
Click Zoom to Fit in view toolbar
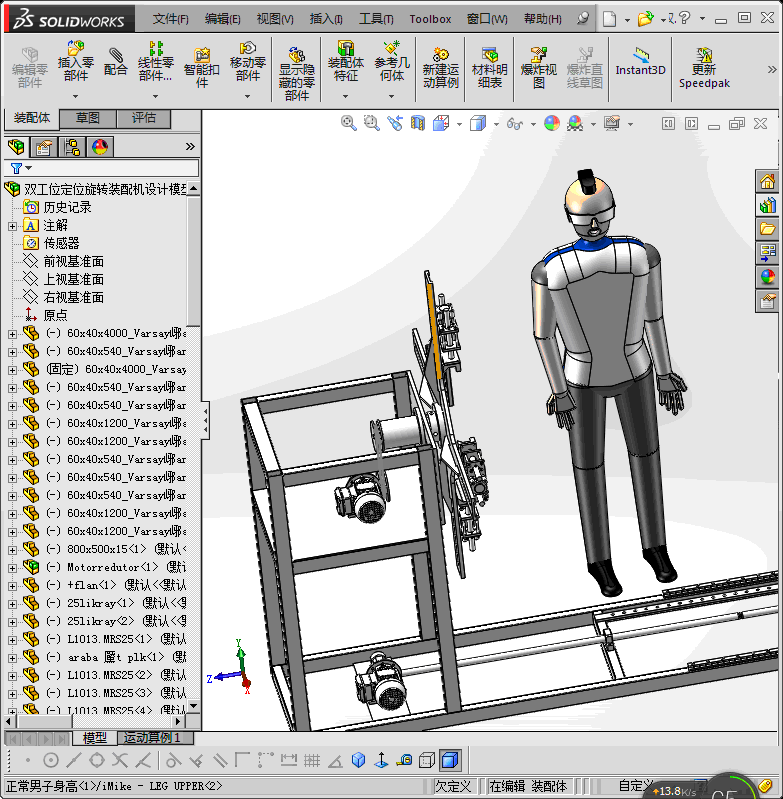(348, 123)
